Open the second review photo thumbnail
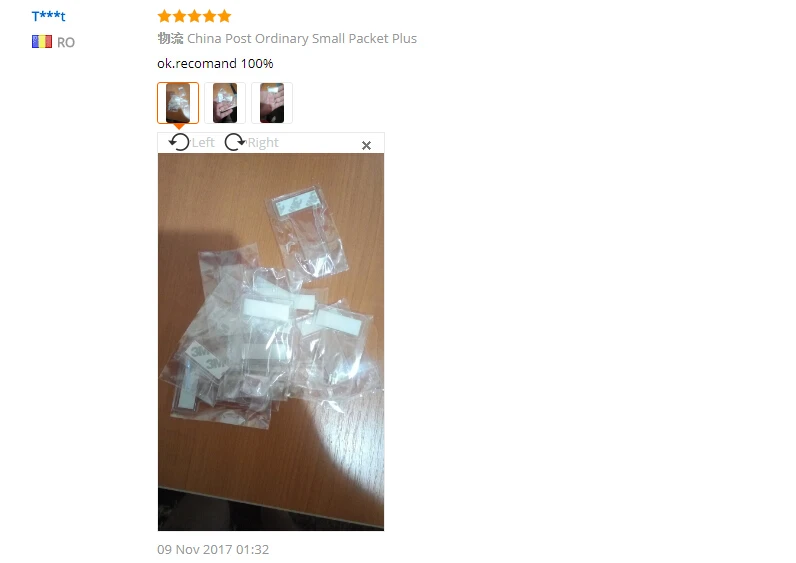This screenshot has width=796, height=563. click(225, 103)
